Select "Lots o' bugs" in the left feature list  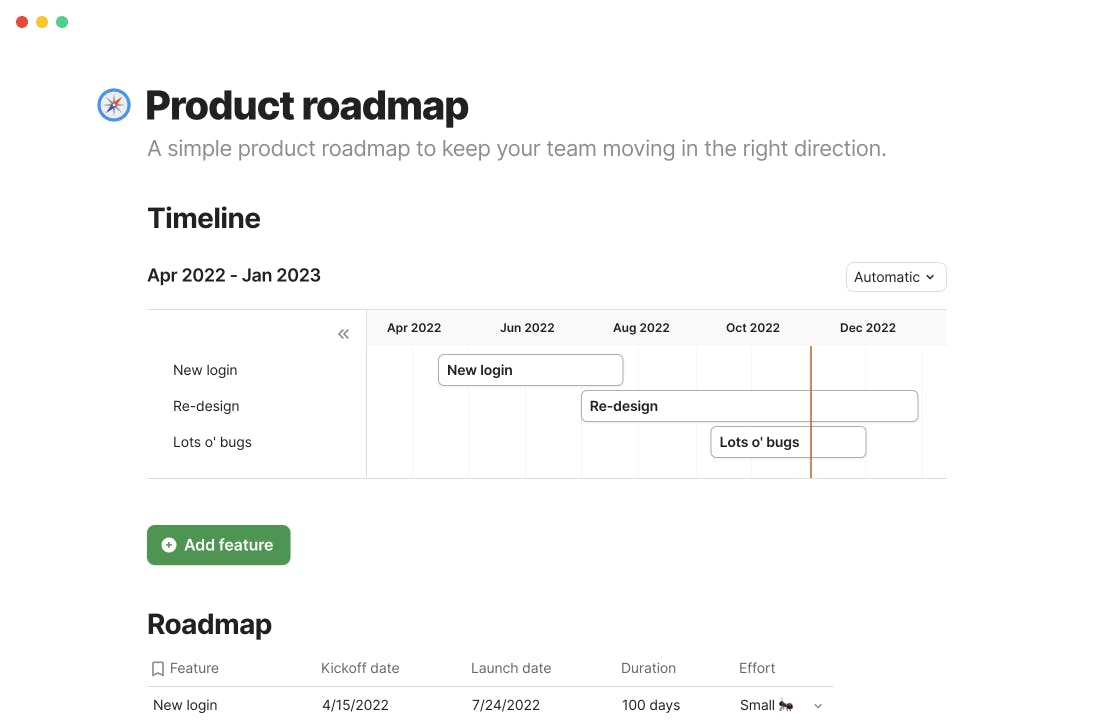tap(212, 442)
